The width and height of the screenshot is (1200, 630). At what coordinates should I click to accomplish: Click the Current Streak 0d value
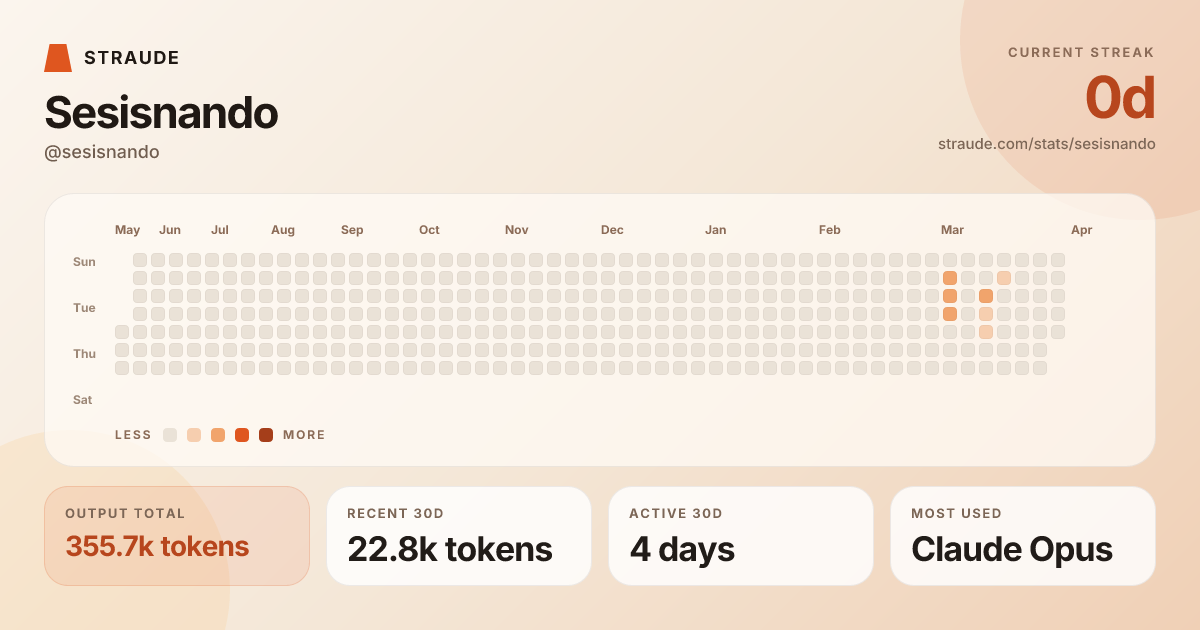tap(1120, 99)
